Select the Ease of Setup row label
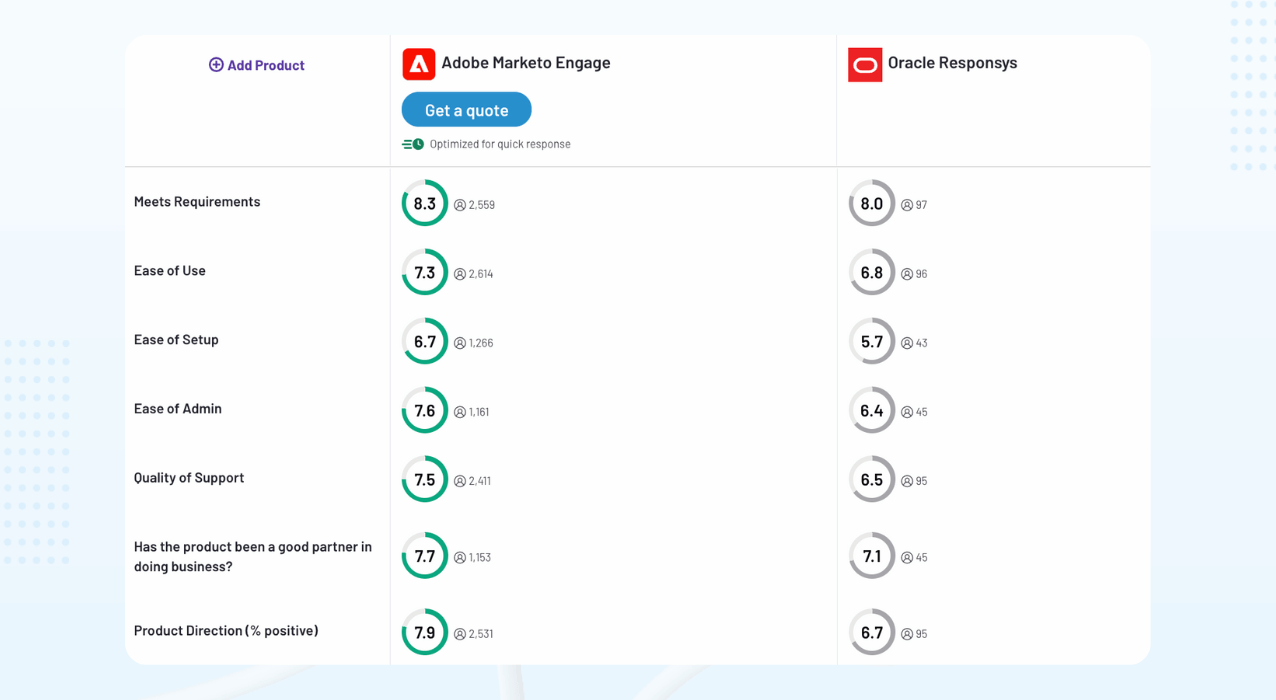This screenshot has width=1276, height=700. (176, 340)
